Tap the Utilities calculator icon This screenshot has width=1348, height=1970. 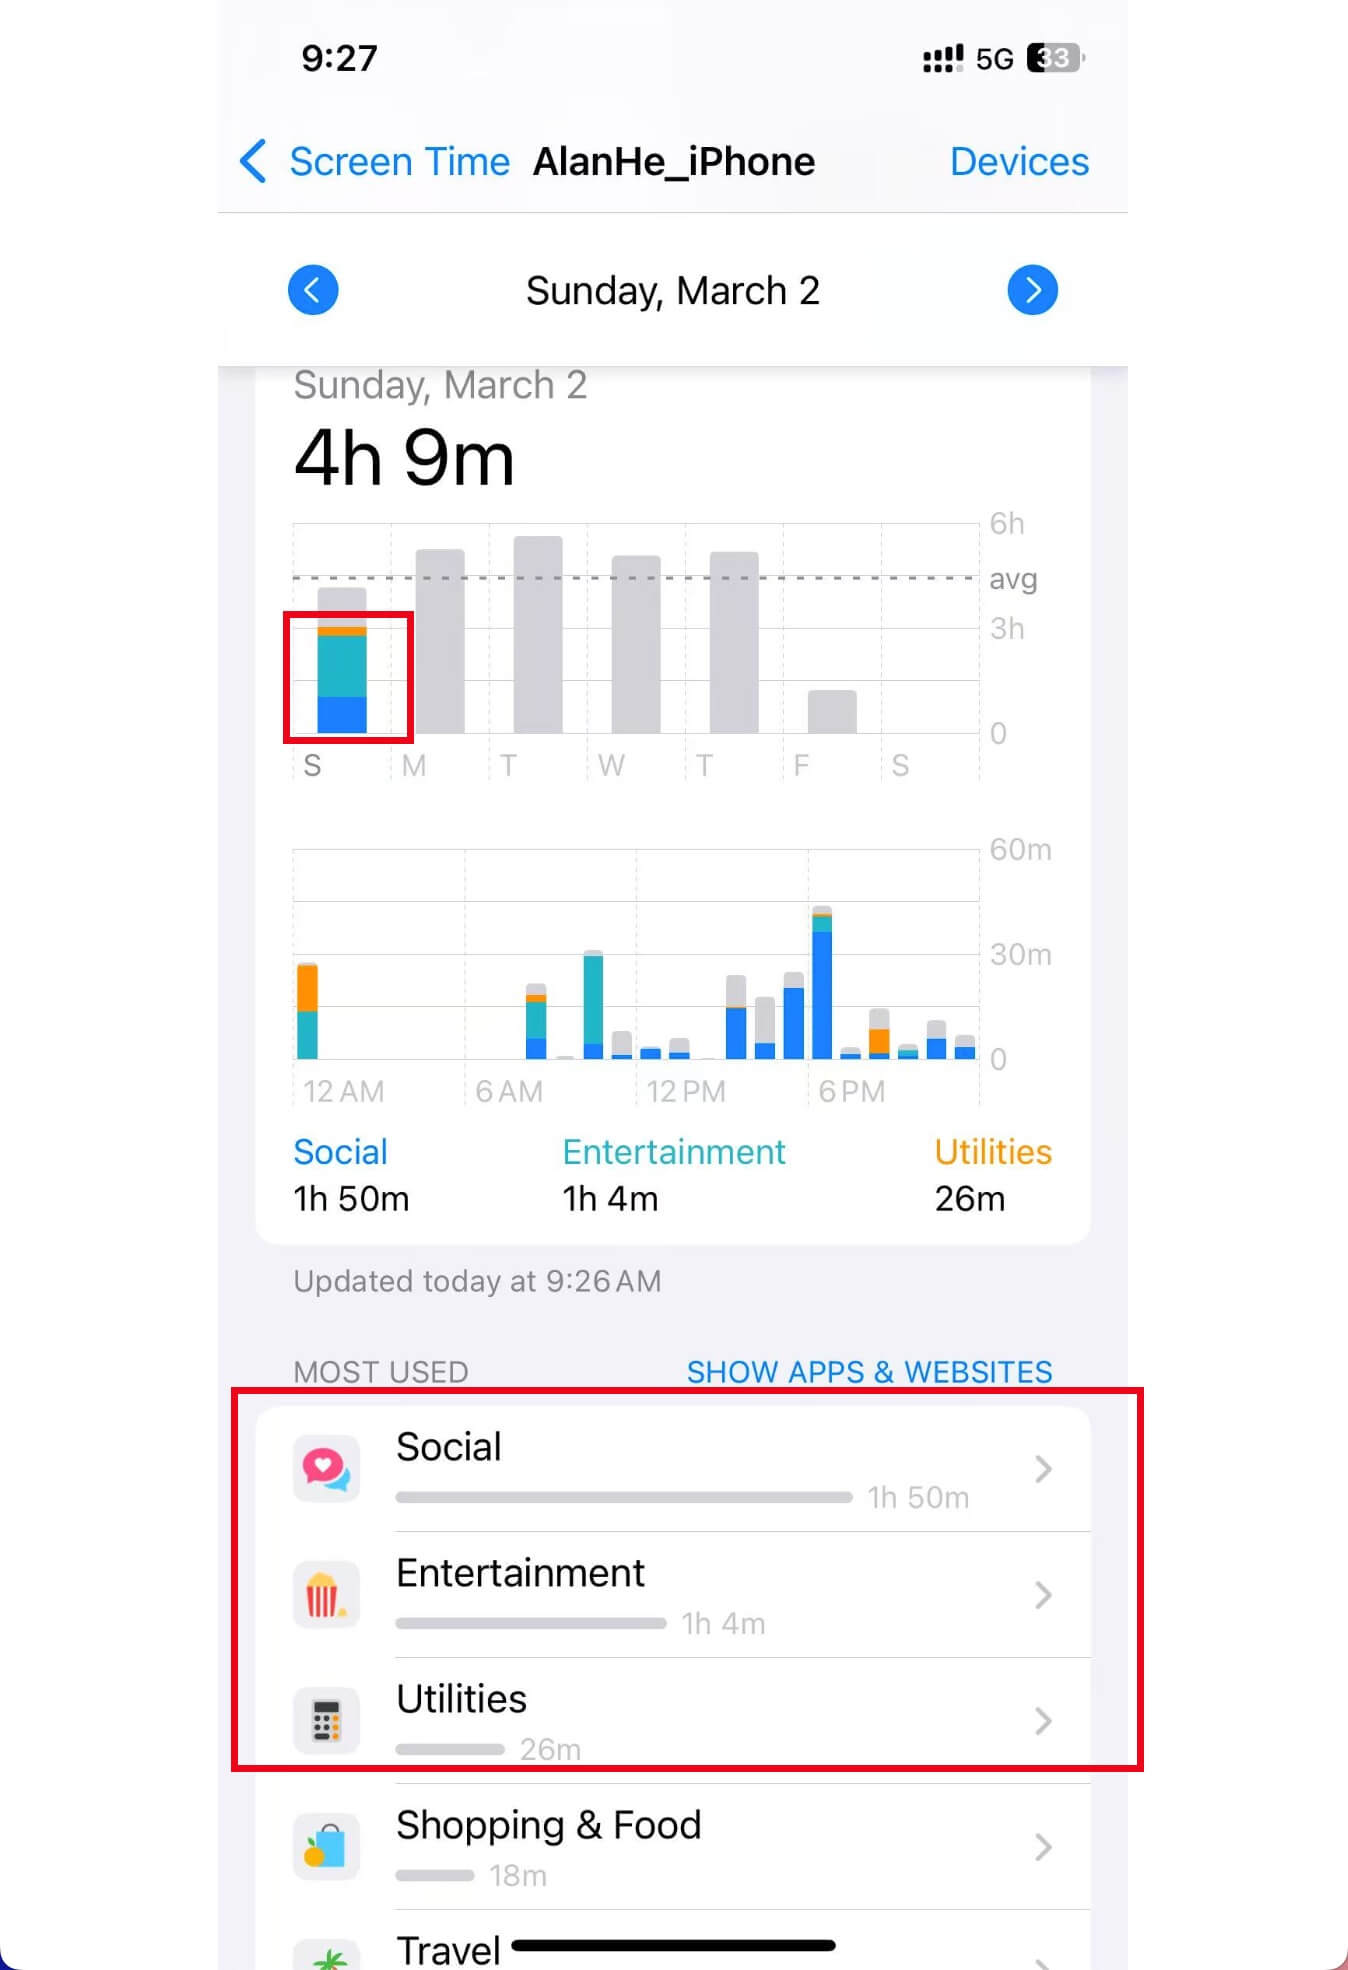[x=326, y=1720]
